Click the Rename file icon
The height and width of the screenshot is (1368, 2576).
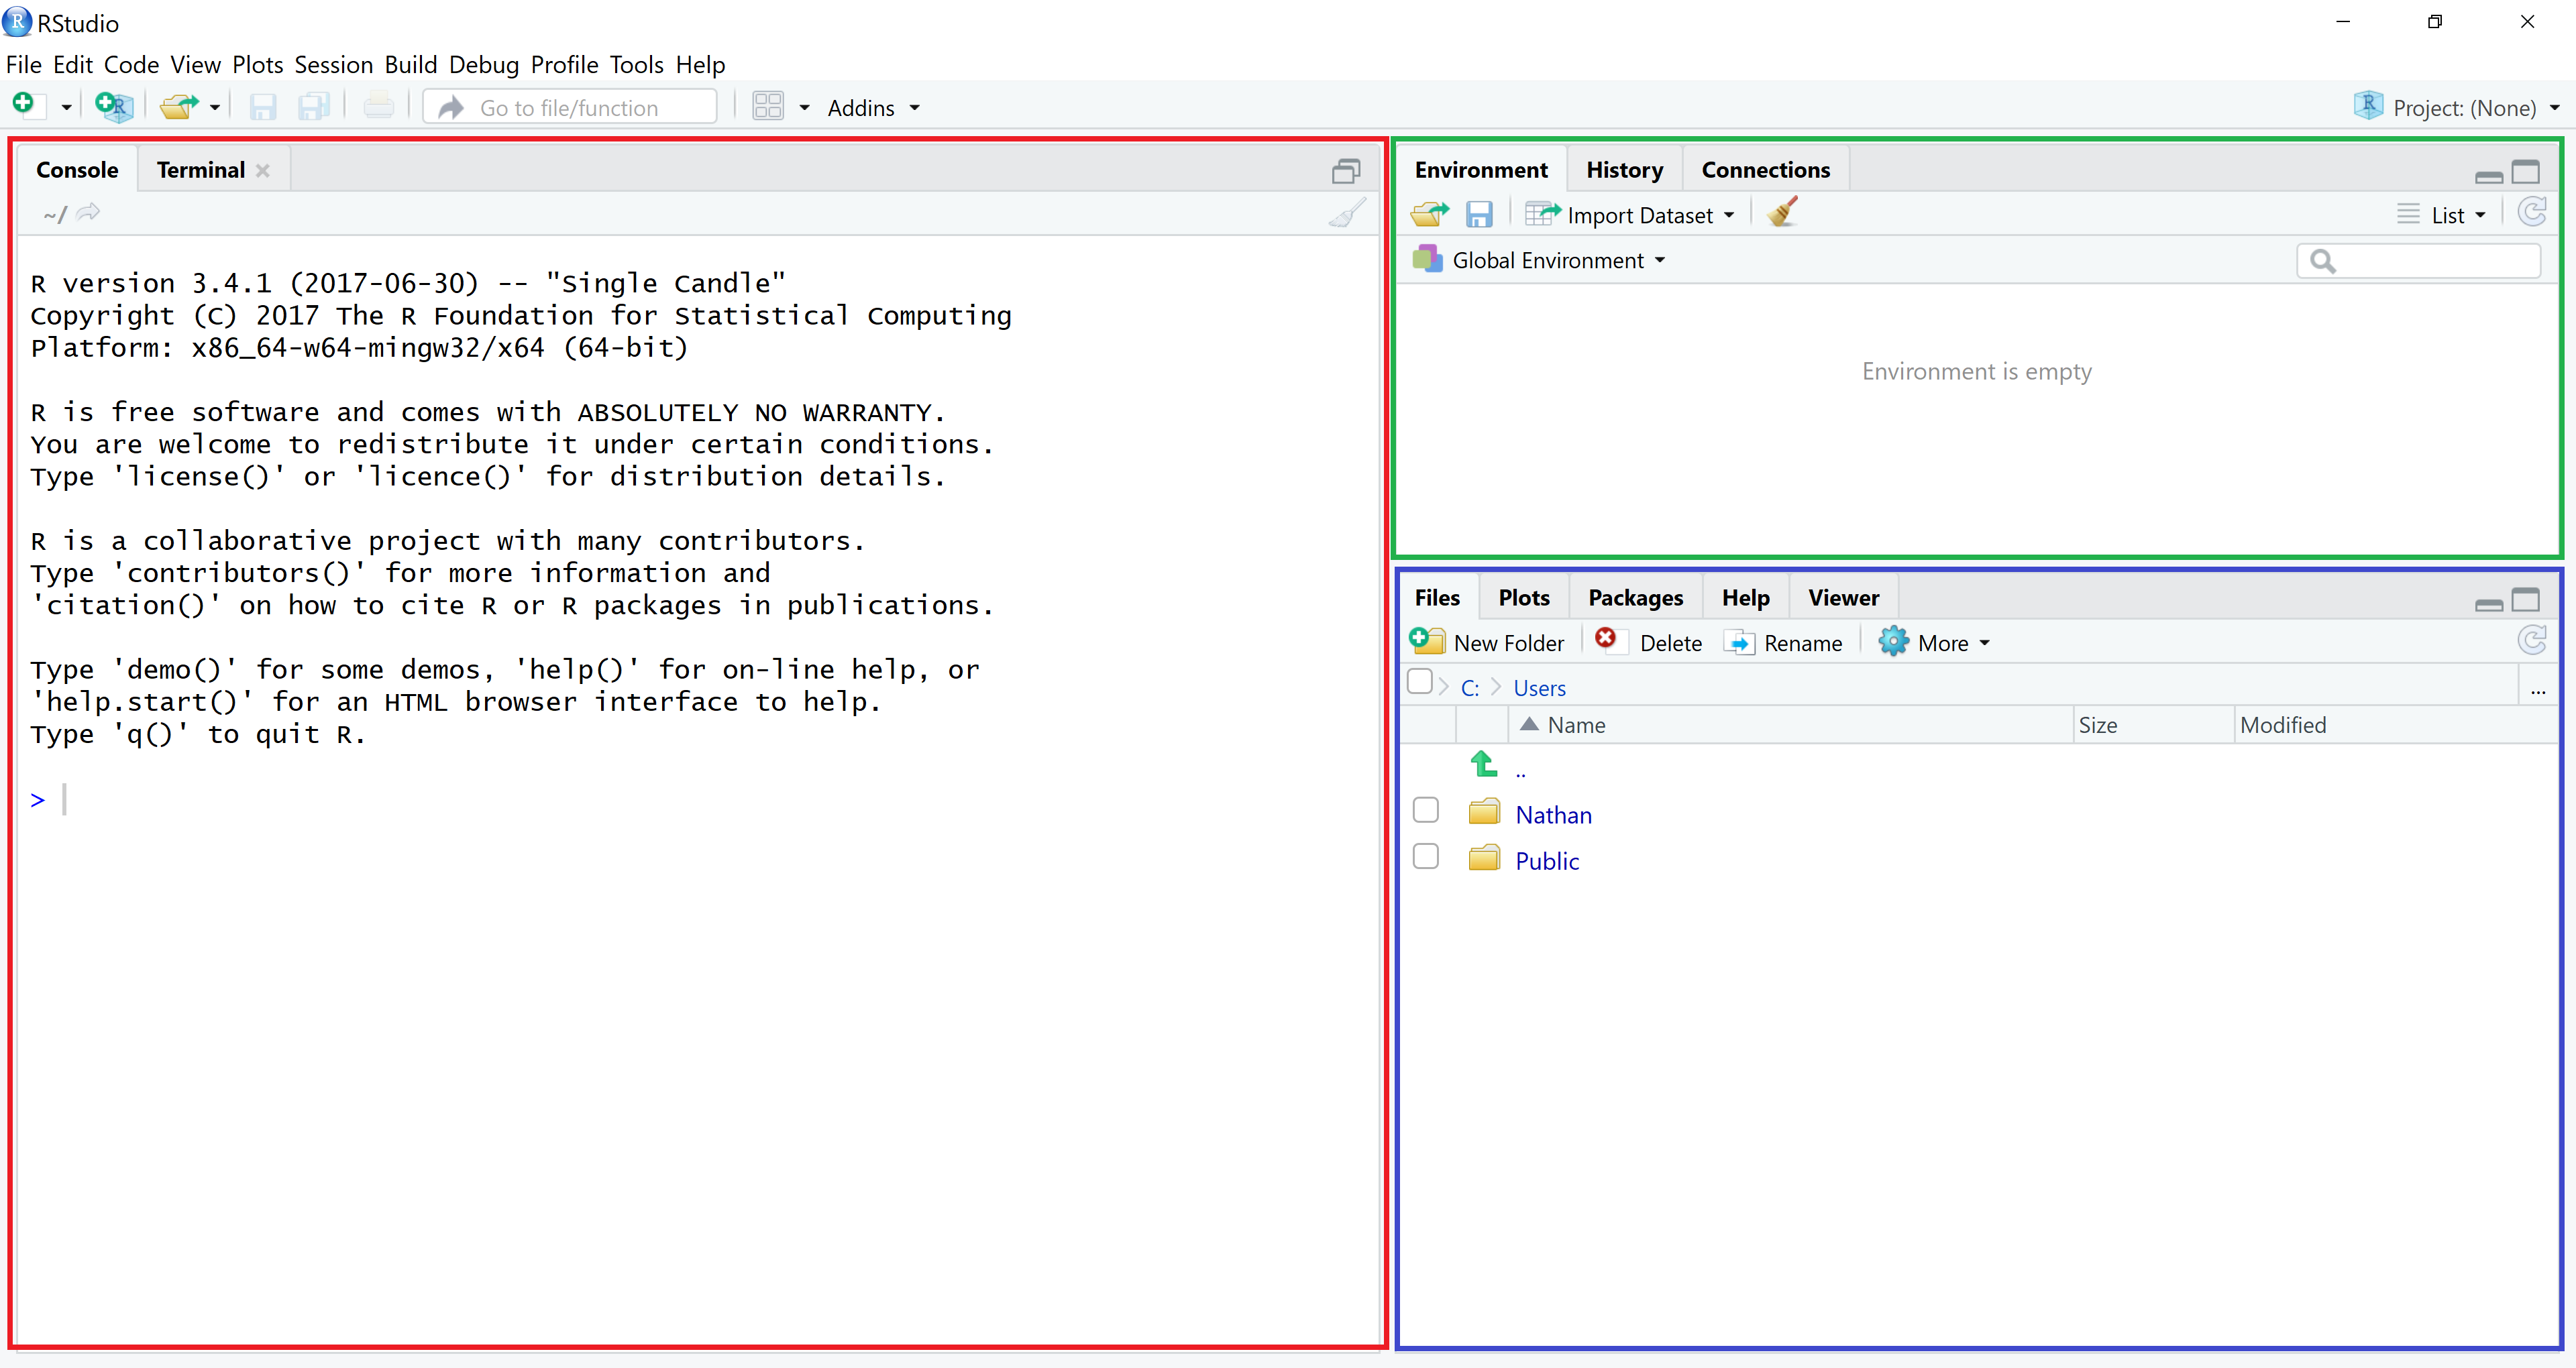coord(1736,642)
